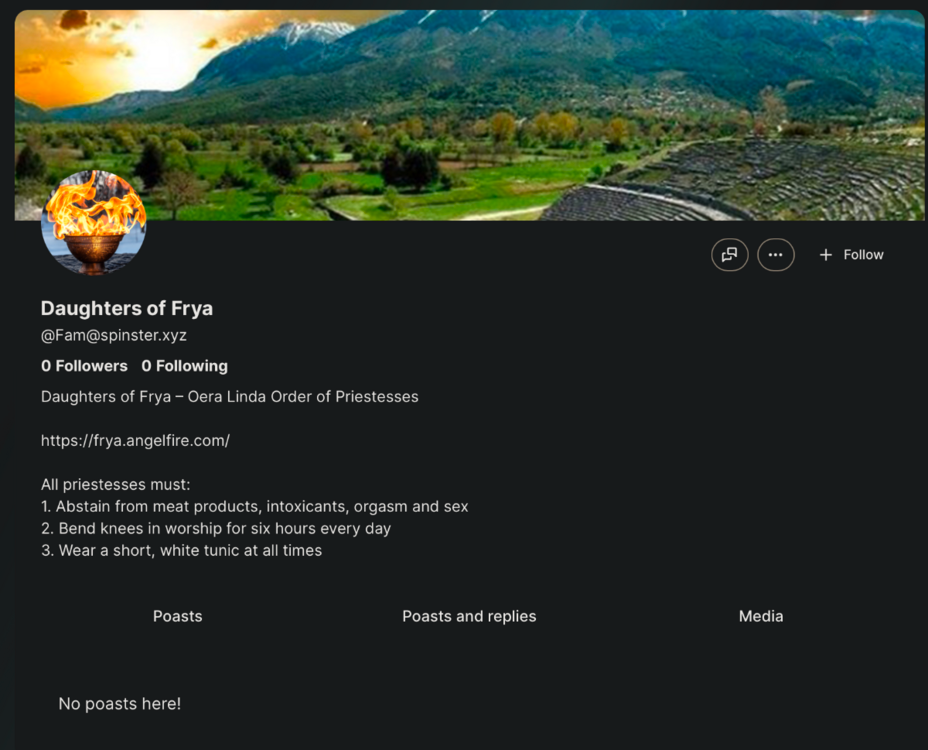Click rule 1 about abstaining text
This screenshot has height=750, width=928.
254,506
